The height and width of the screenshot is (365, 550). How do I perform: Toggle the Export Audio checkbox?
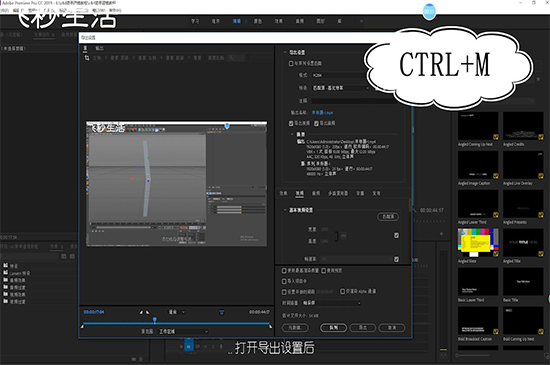point(316,123)
